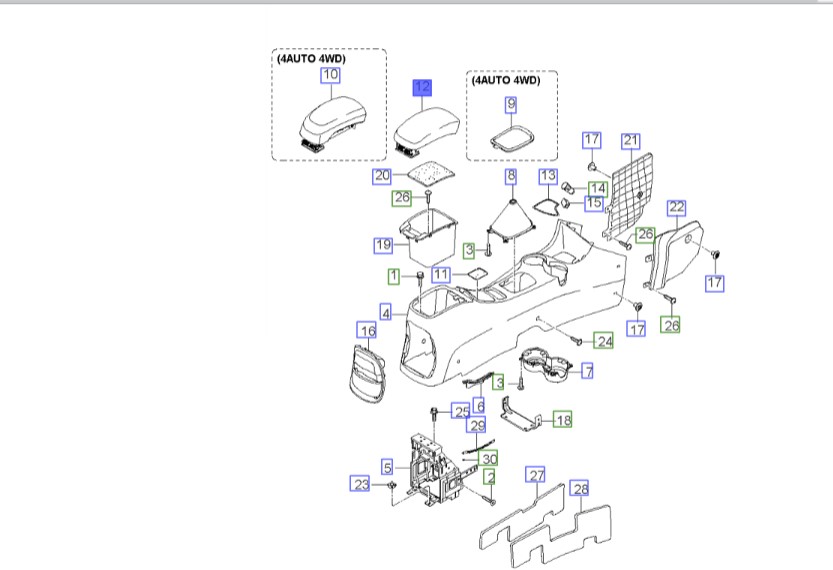This screenshot has width=833, height=570.
Task: Click part number 13 callout
Action: coord(548,176)
